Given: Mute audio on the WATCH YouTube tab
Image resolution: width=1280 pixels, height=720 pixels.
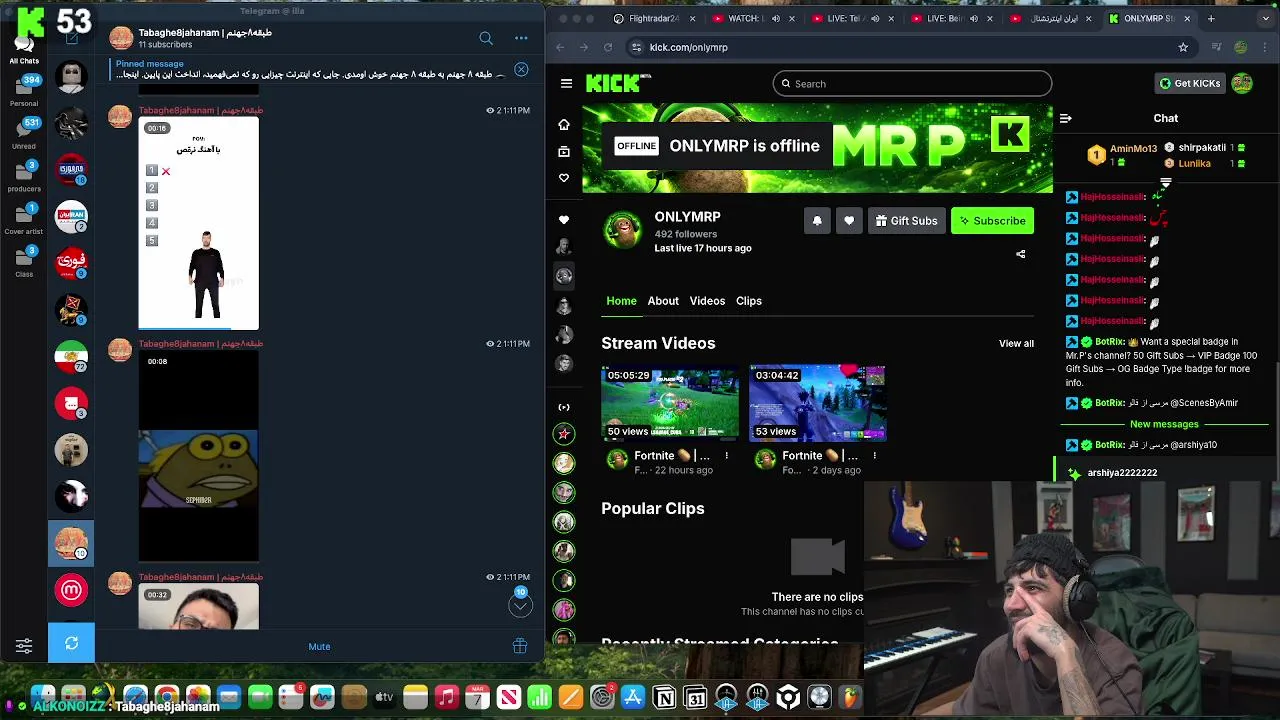Looking at the screenshot, I should click(775, 18).
